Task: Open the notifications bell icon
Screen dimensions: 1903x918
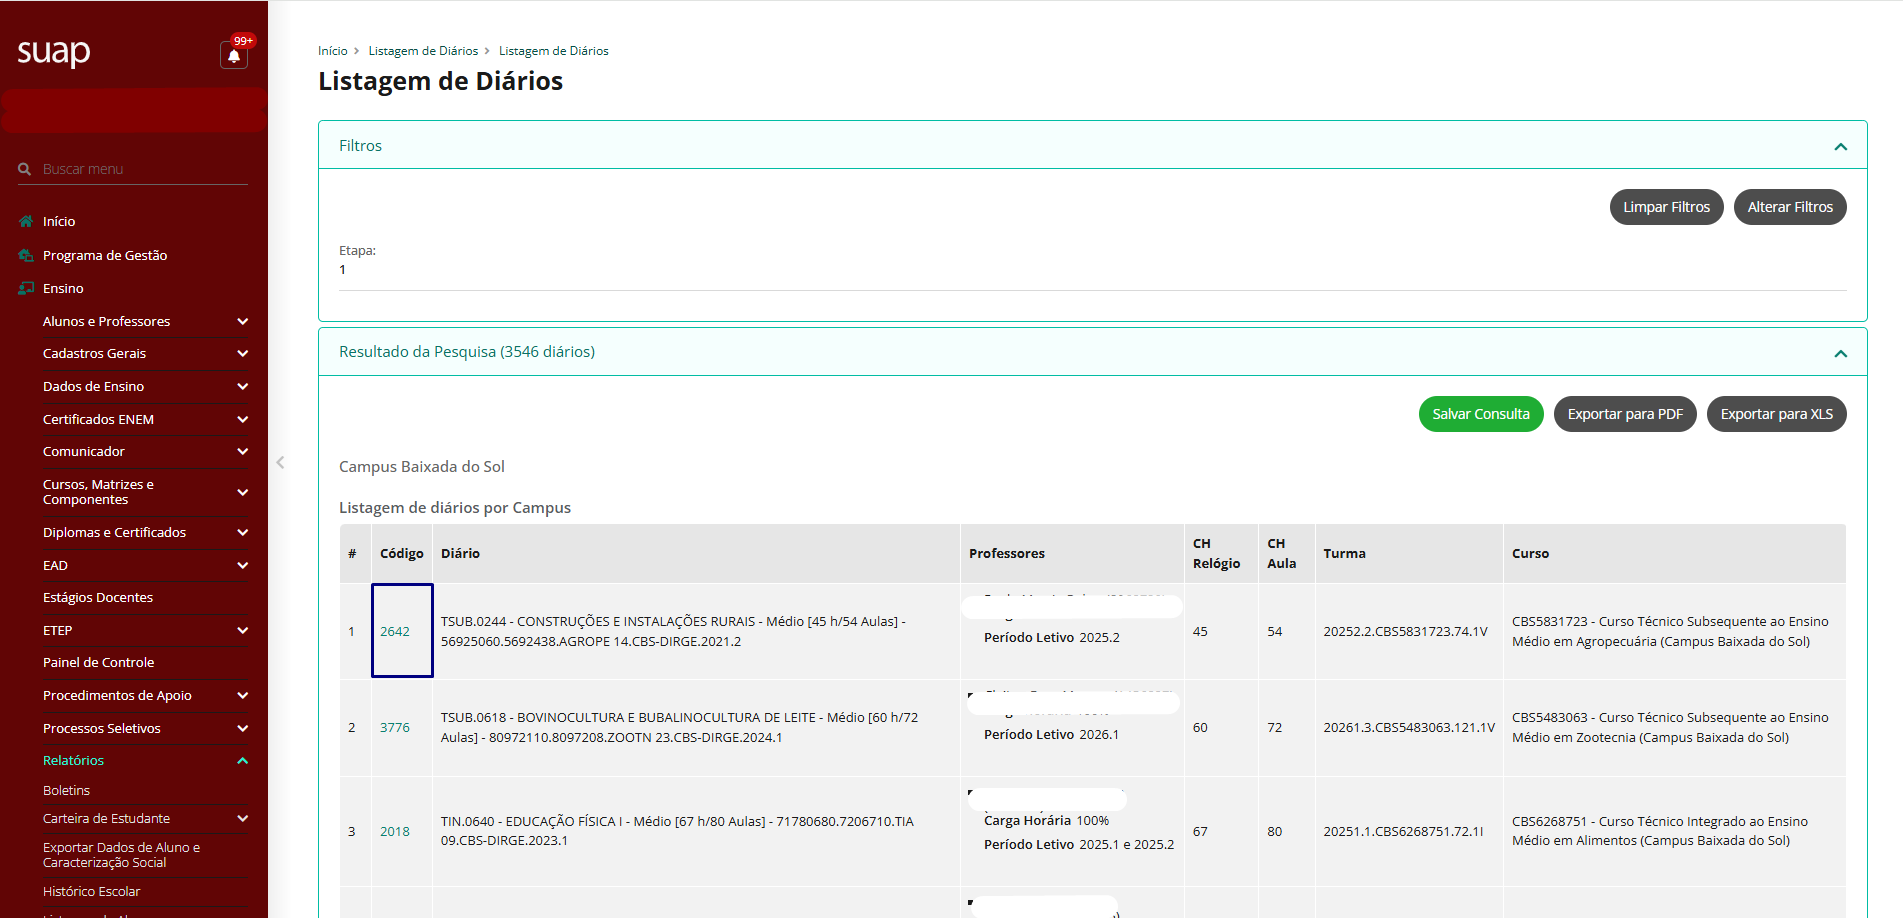Action: click(x=234, y=56)
